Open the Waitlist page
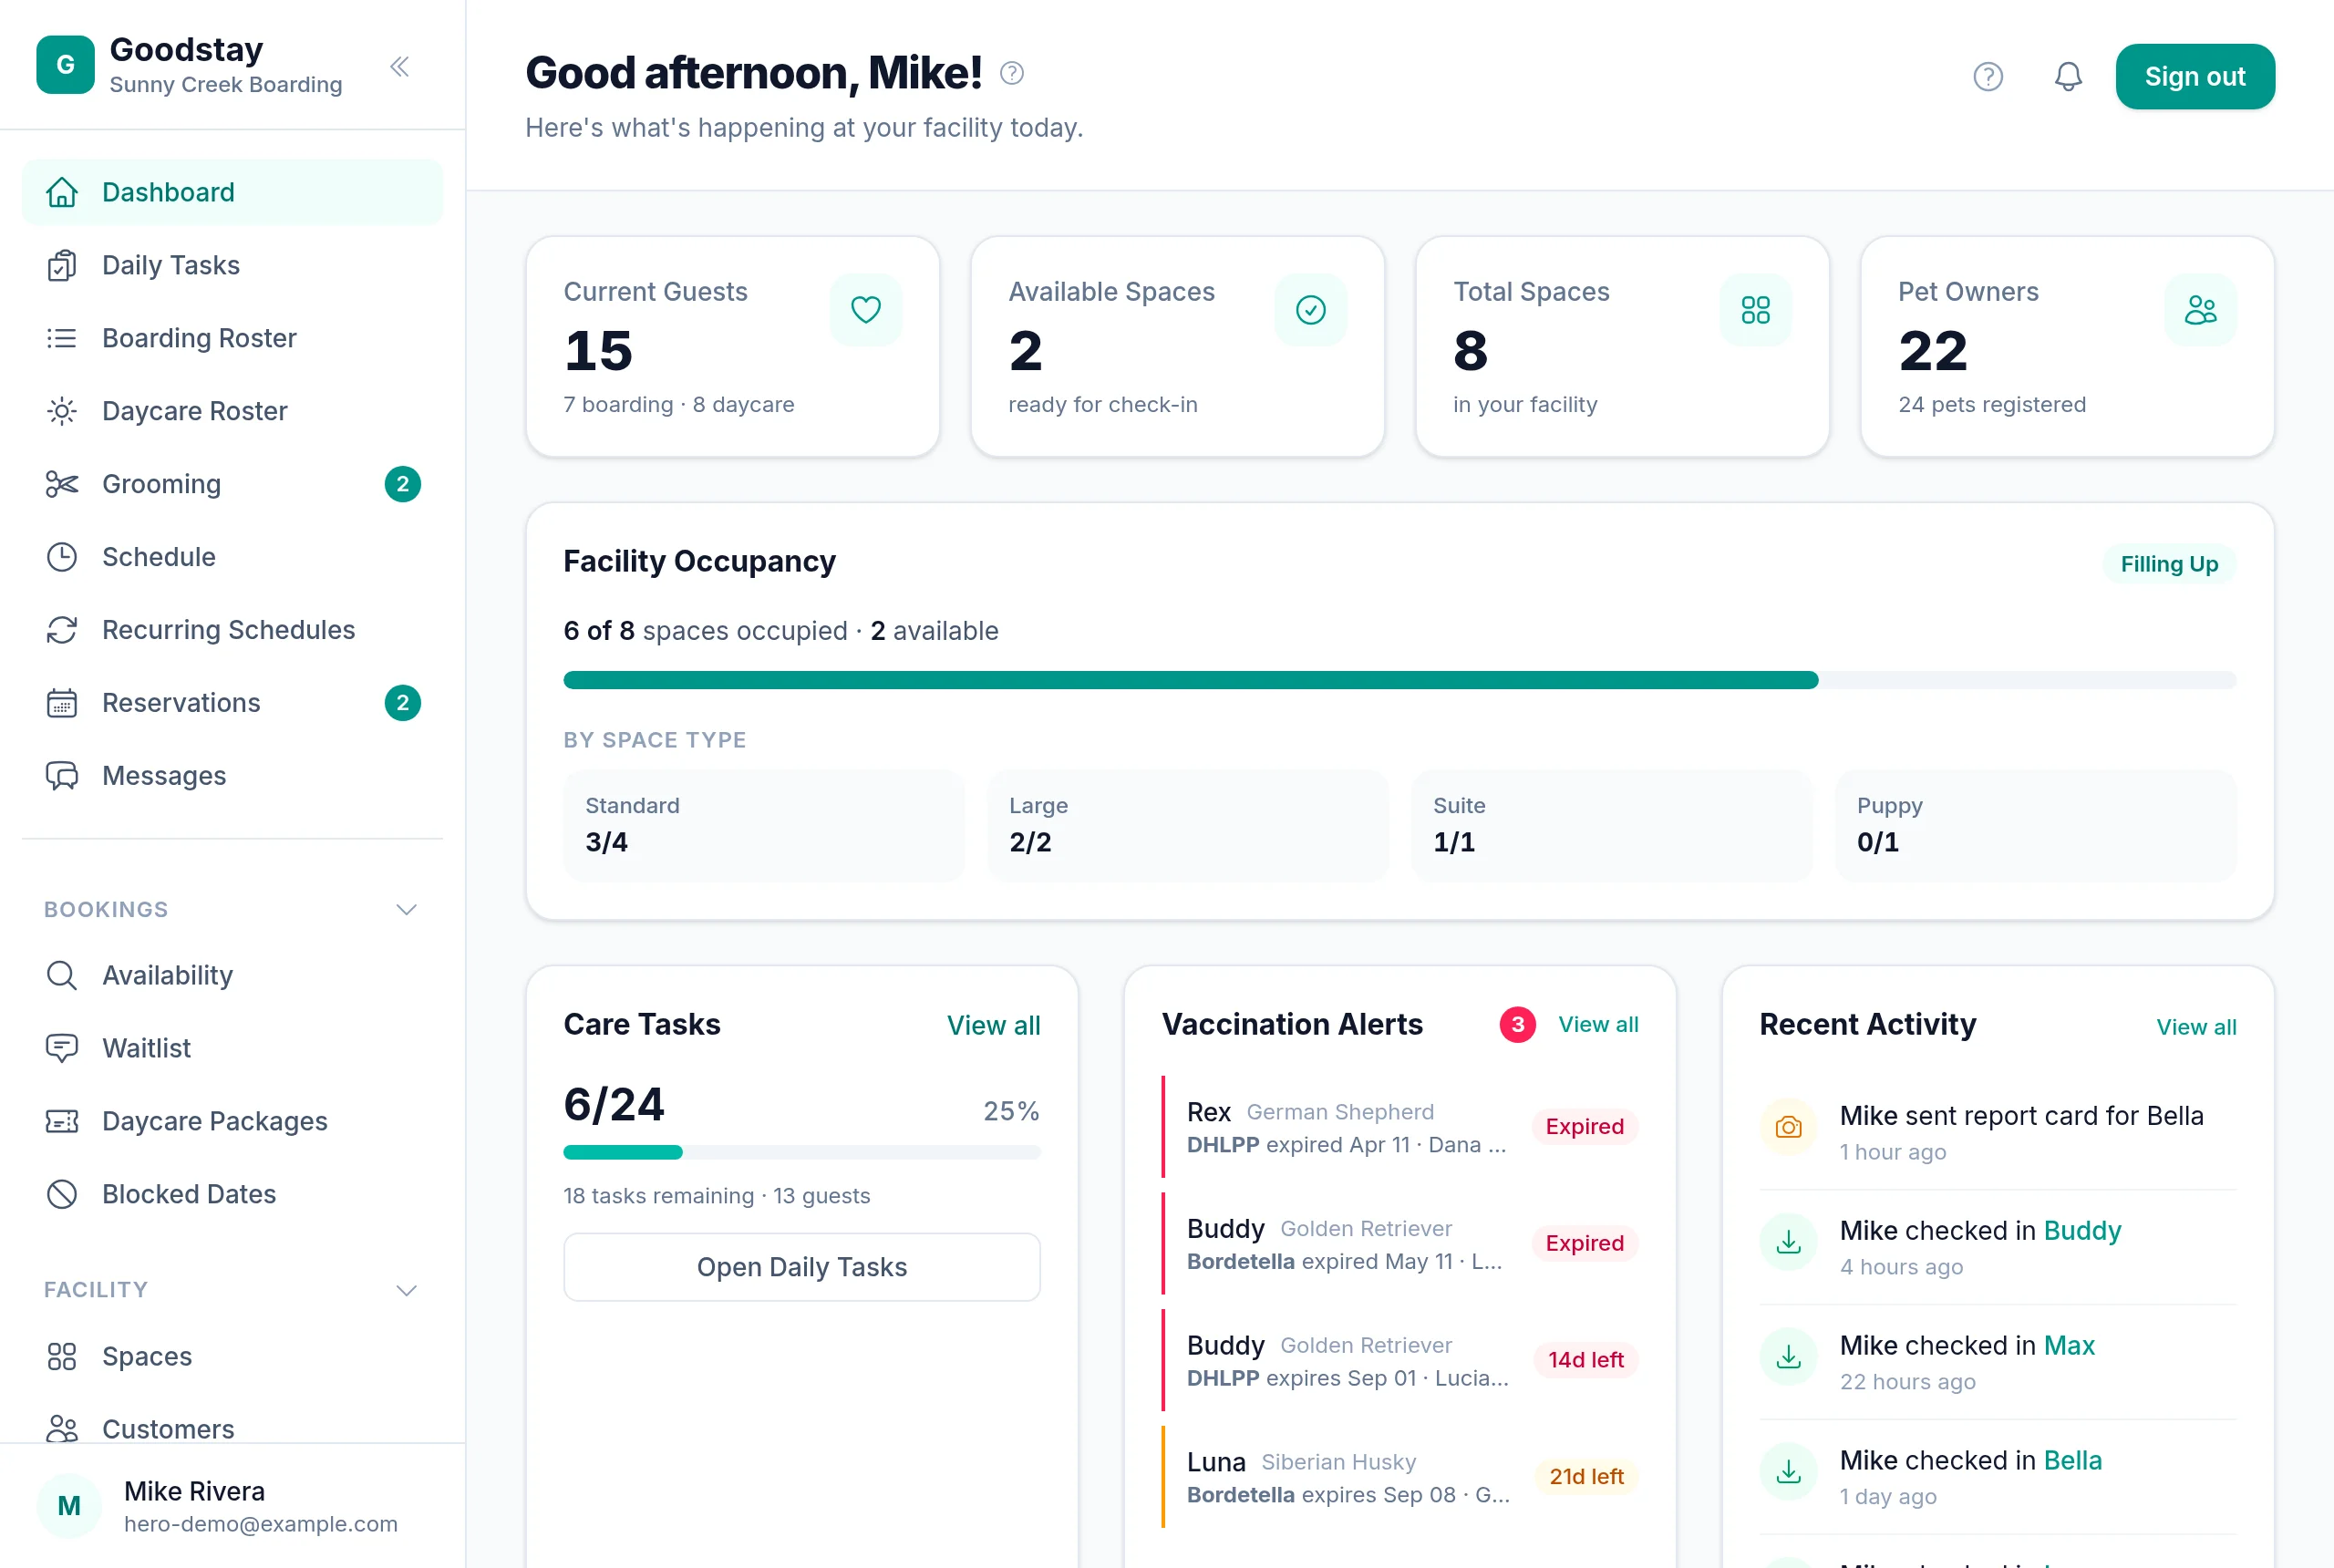Viewport: 2334px width, 1568px height. coord(232,1048)
